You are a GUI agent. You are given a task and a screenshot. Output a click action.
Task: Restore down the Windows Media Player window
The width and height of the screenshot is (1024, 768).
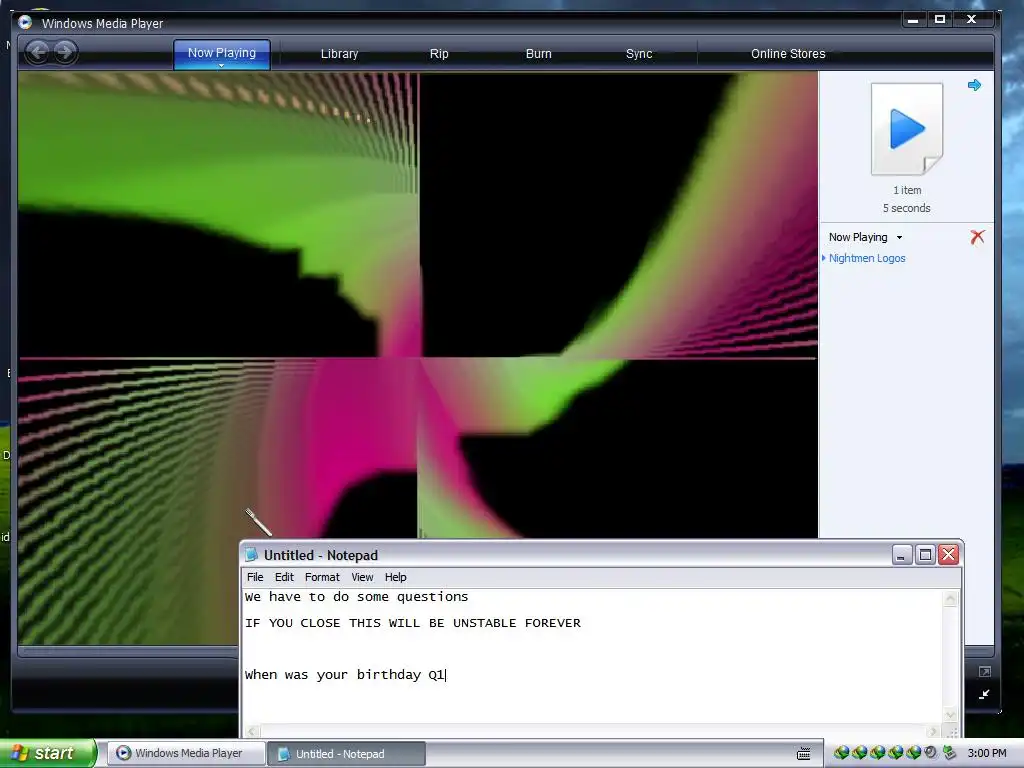point(940,20)
